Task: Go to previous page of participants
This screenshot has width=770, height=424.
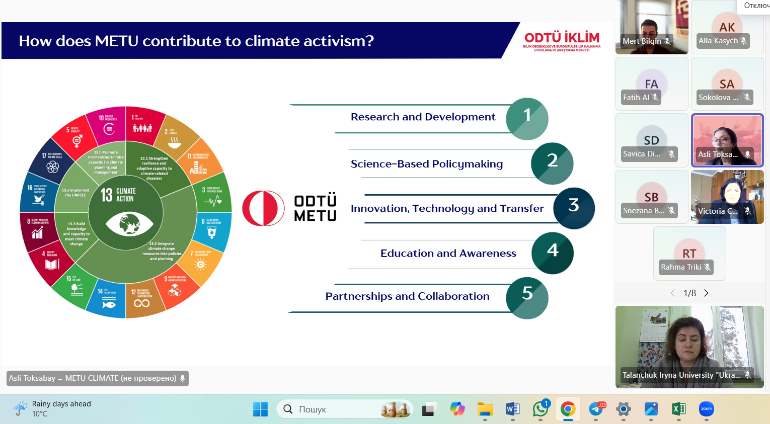Action: 672,293
